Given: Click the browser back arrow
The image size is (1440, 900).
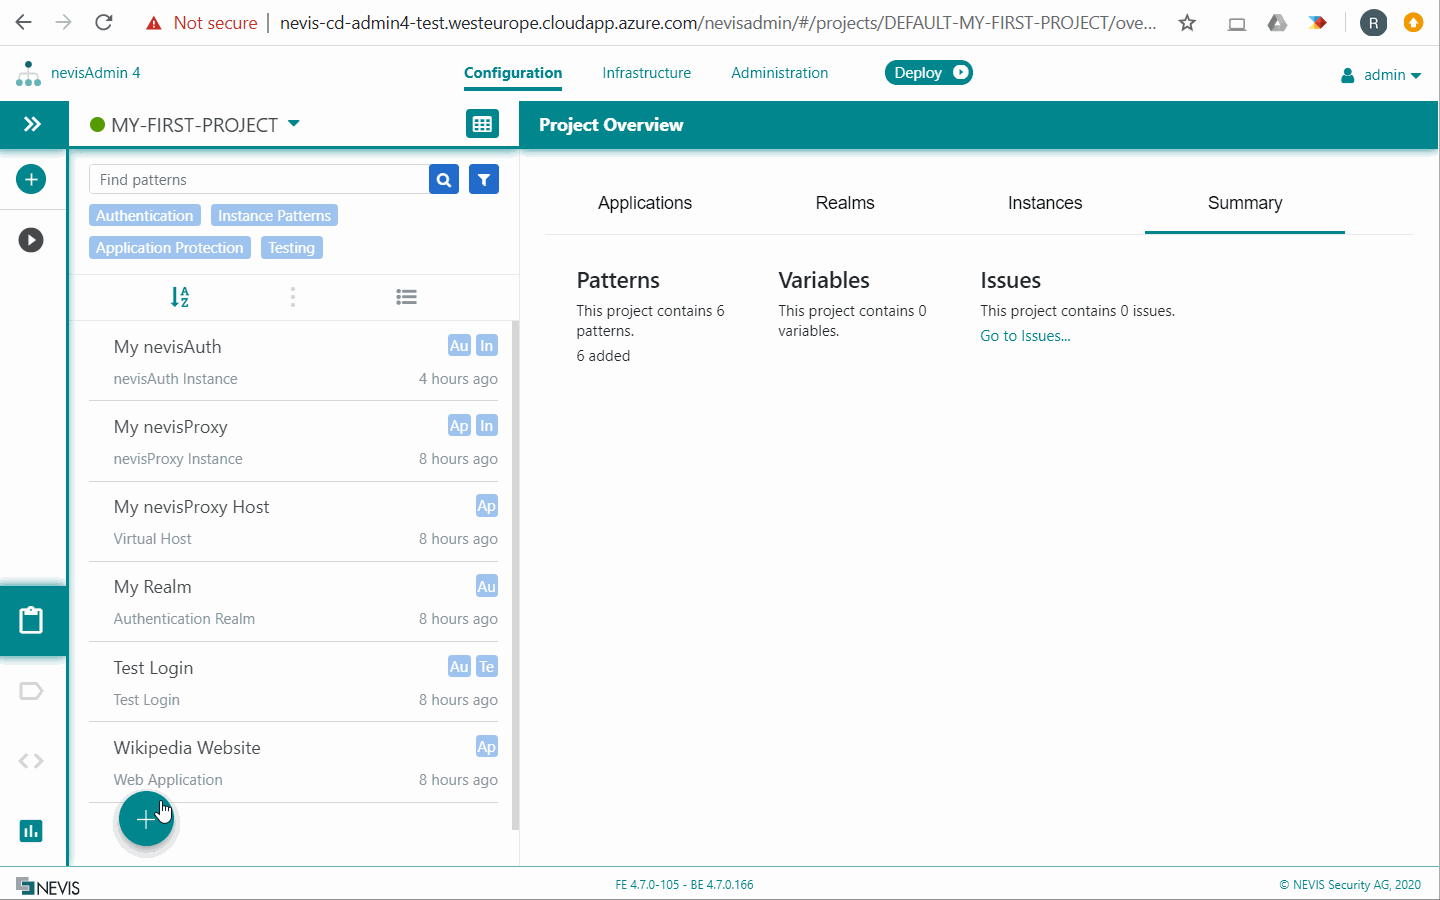Looking at the screenshot, I should pyautogui.click(x=24, y=22).
